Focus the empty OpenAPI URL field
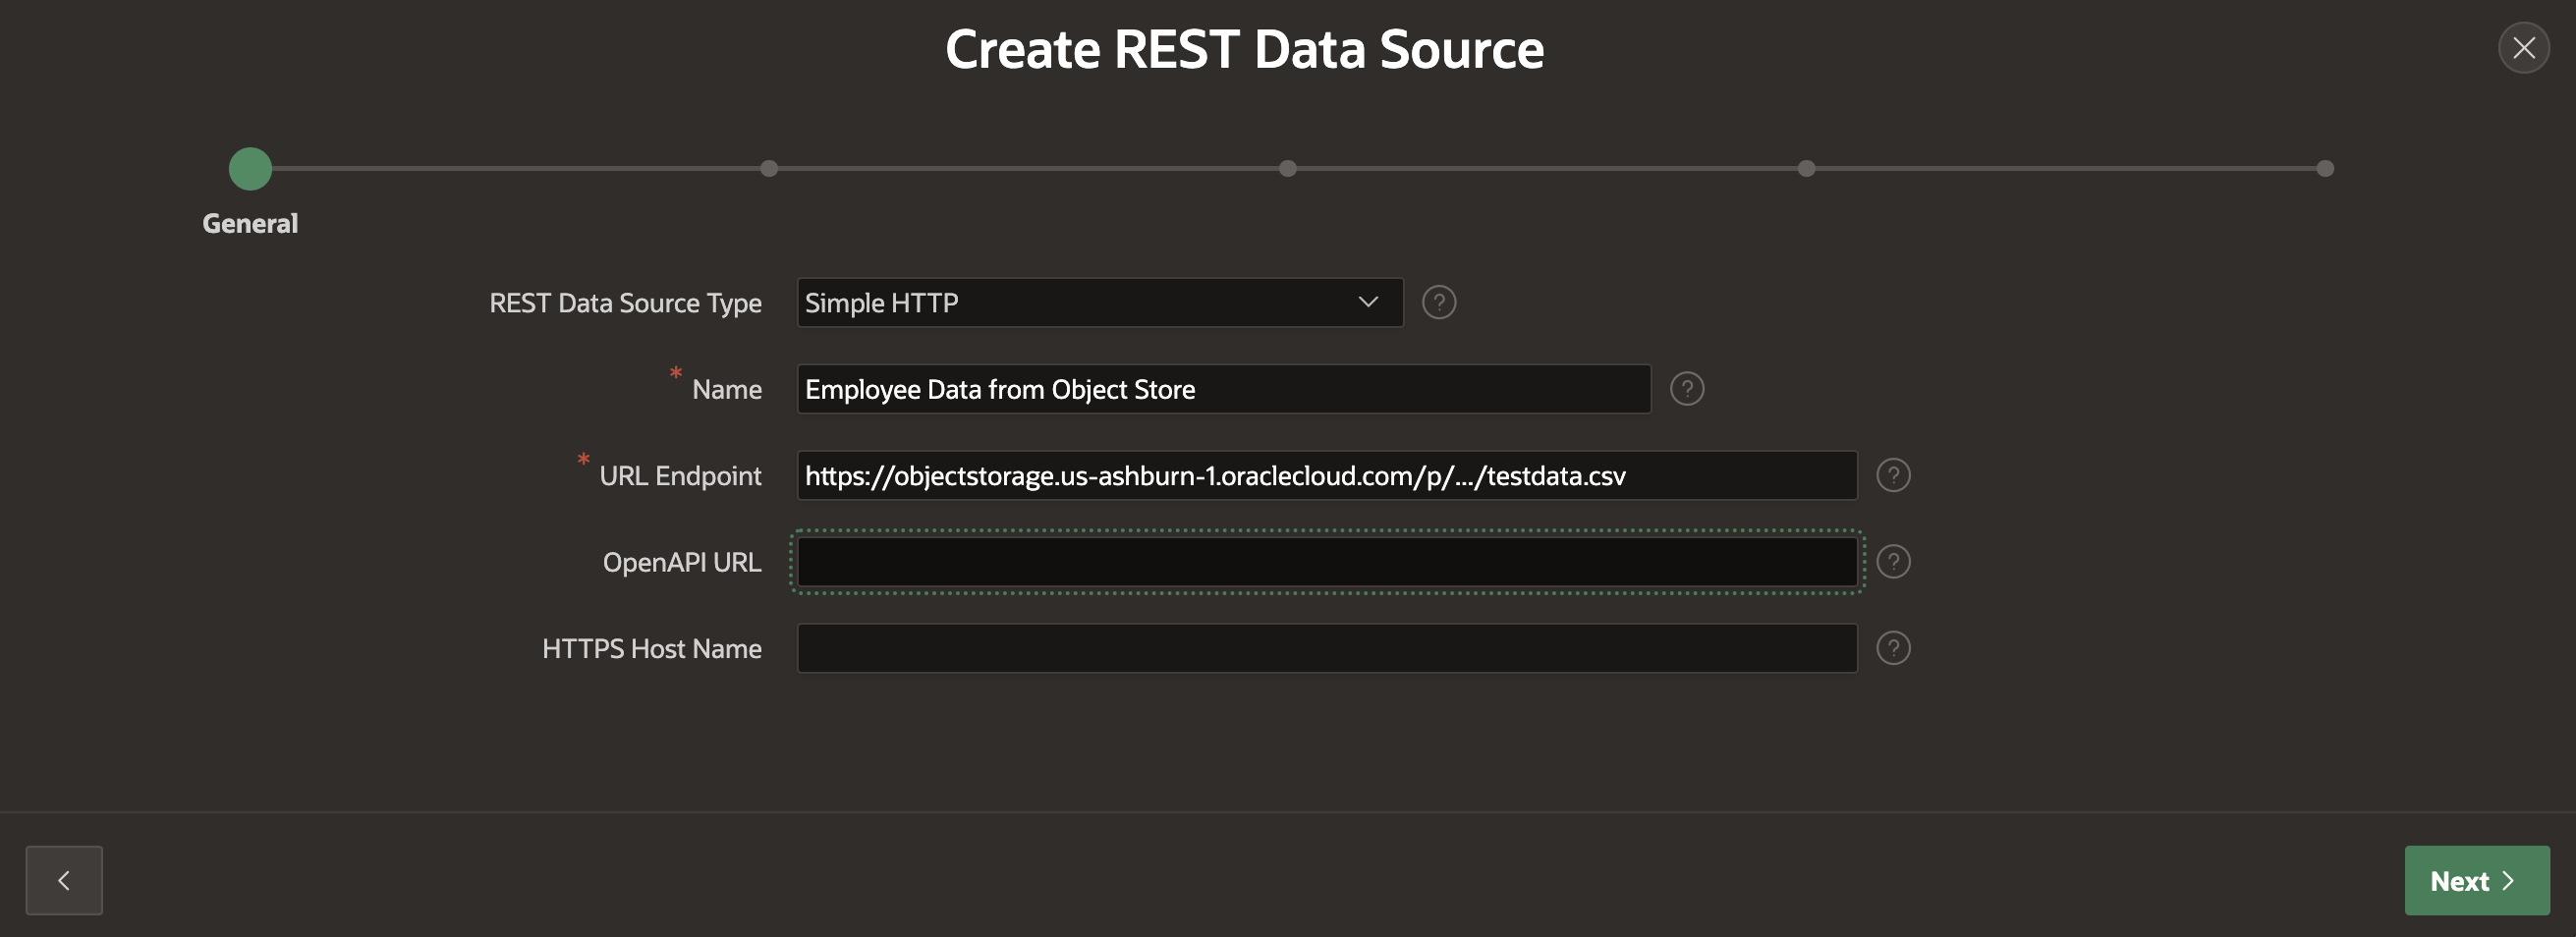 (x=1326, y=562)
